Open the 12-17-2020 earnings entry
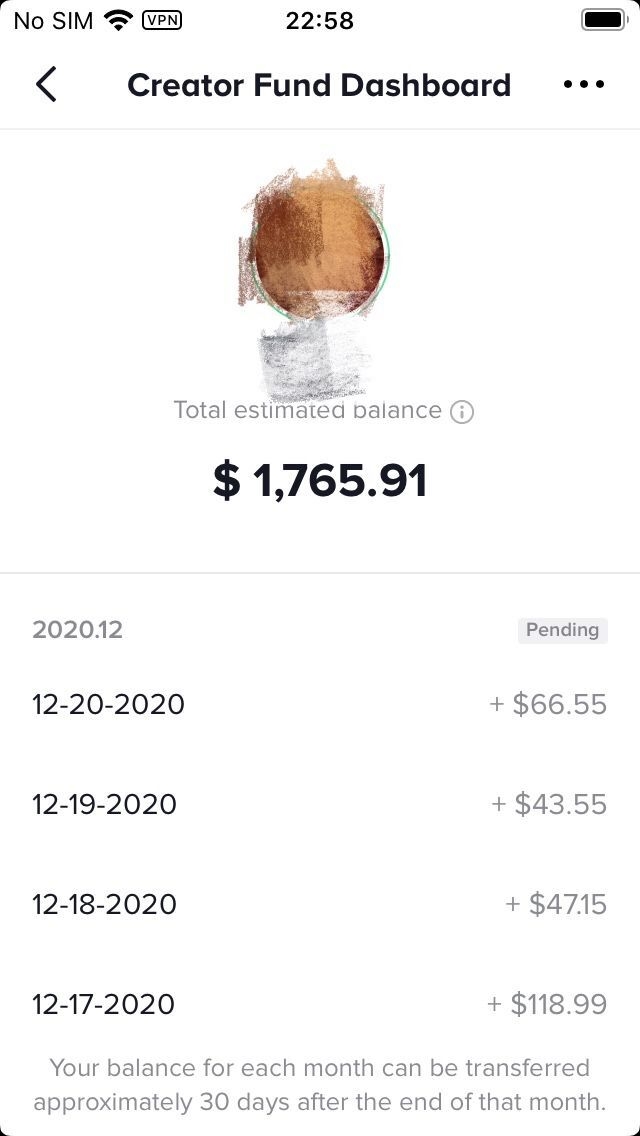Image resolution: width=640 pixels, height=1136 pixels. (103, 1004)
